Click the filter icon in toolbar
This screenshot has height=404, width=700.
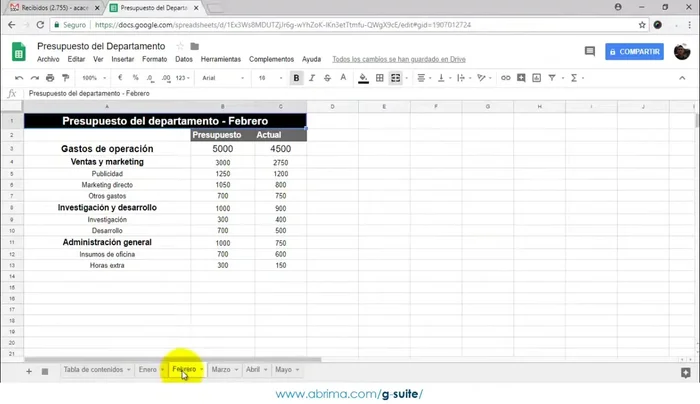[x=553, y=77]
